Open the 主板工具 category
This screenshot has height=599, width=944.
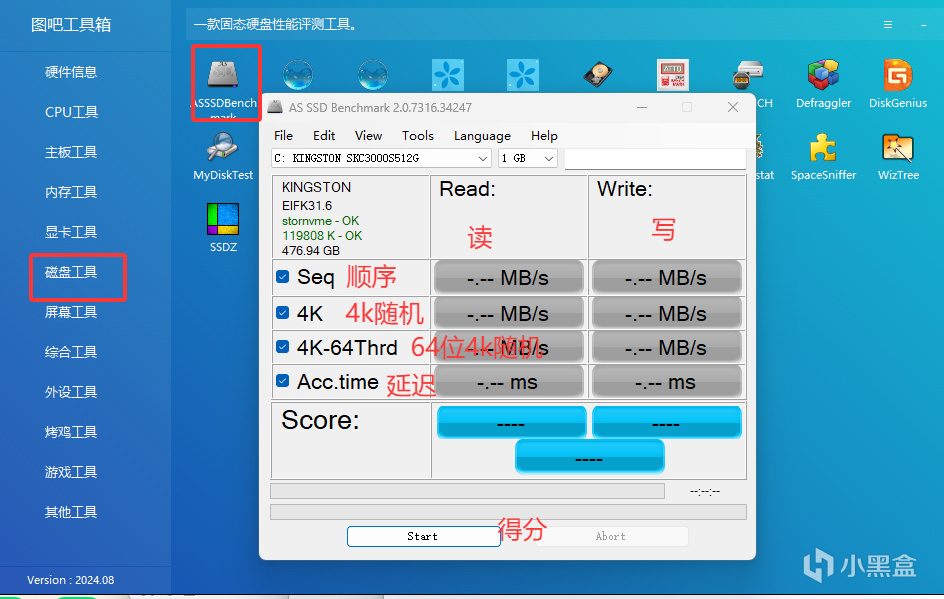pos(71,152)
